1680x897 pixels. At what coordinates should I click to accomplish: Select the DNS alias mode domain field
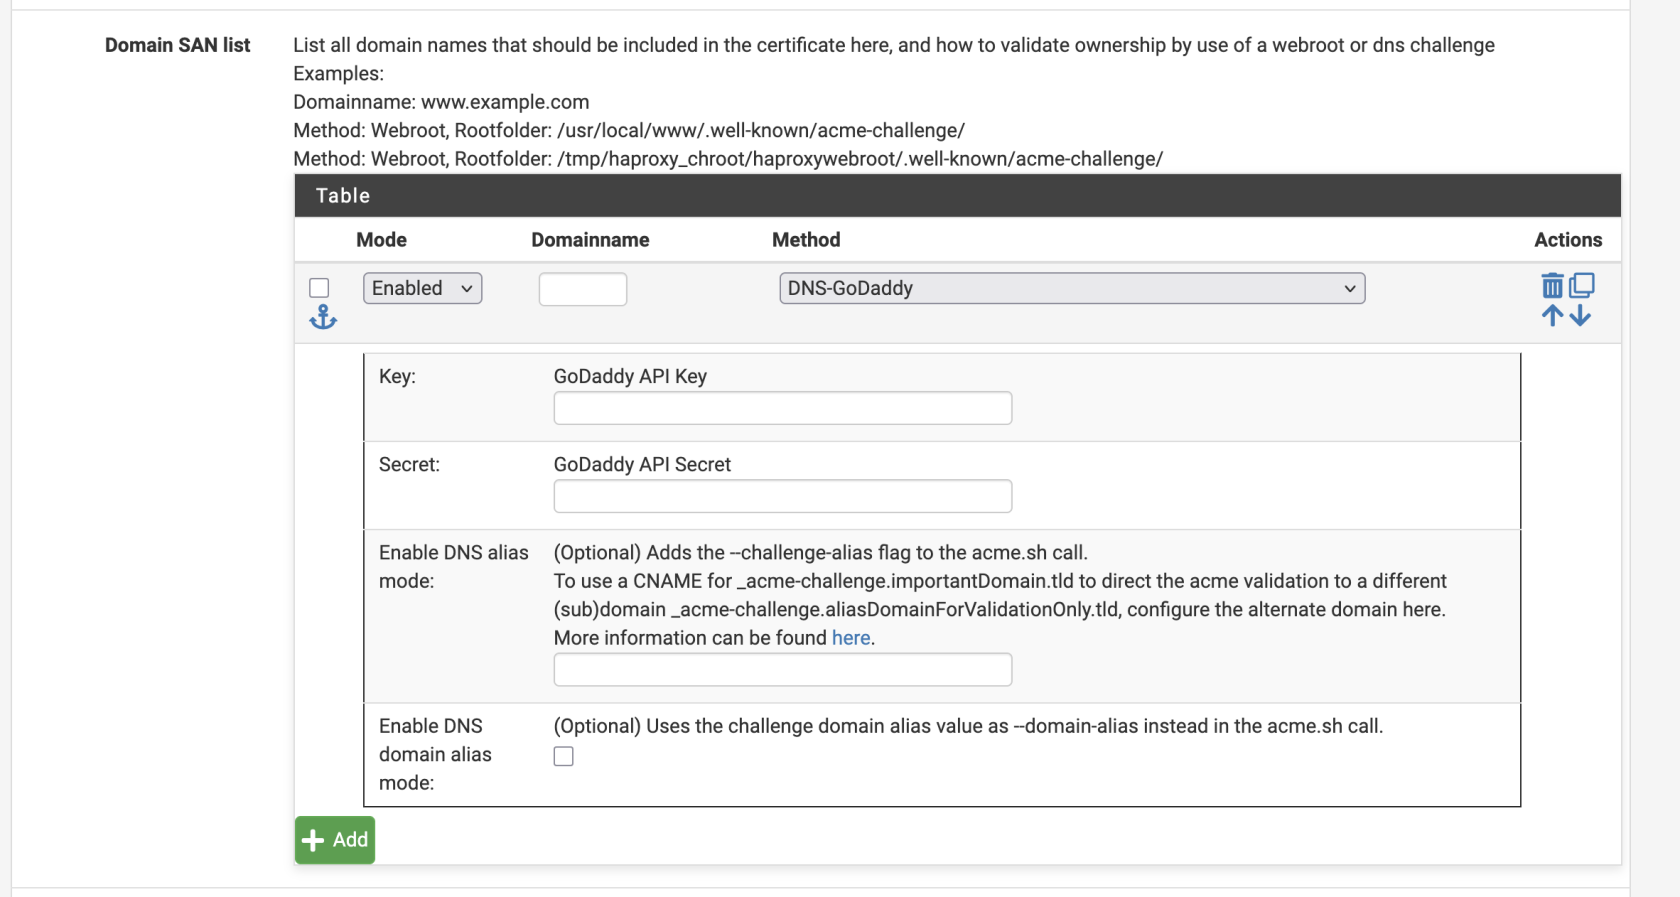click(x=782, y=670)
